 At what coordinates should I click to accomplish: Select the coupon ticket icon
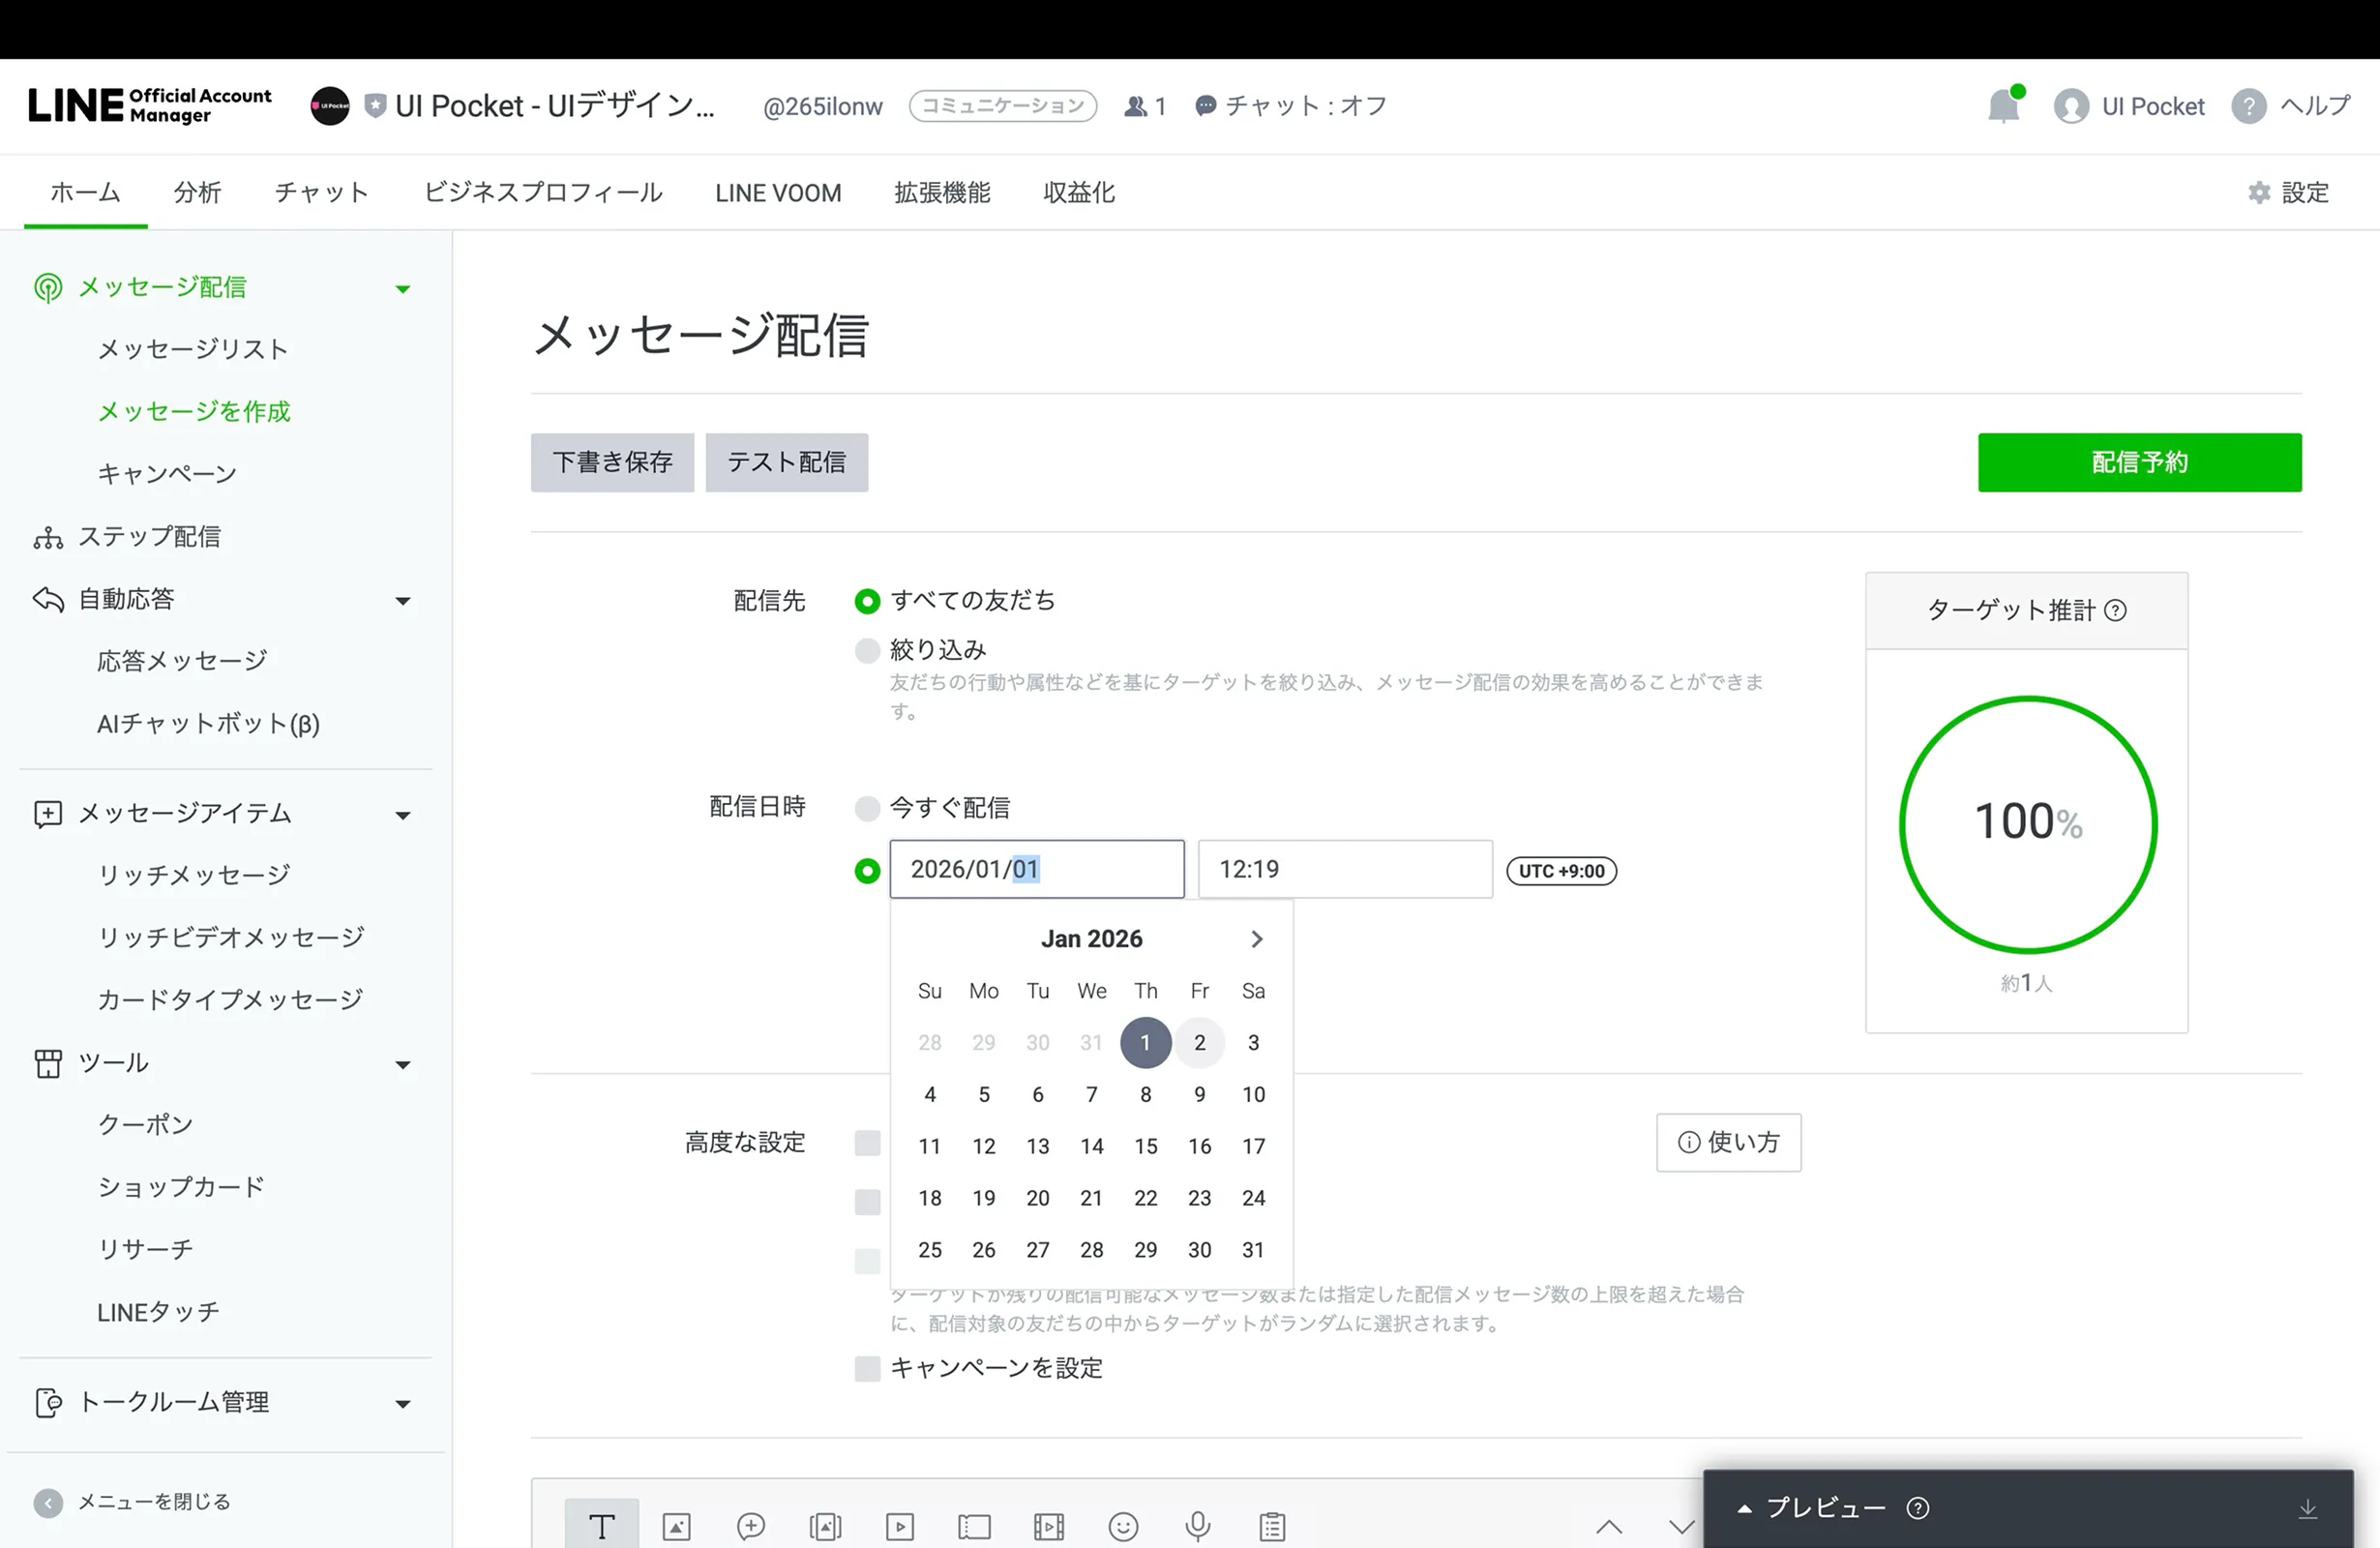point(974,1526)
